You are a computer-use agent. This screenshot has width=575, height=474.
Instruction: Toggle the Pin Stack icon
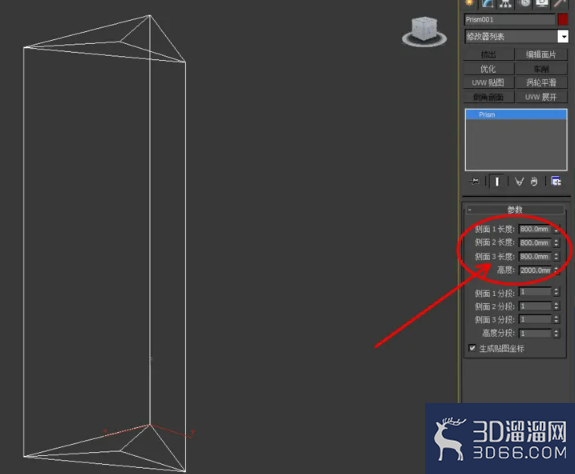click(x=474, y=181)
